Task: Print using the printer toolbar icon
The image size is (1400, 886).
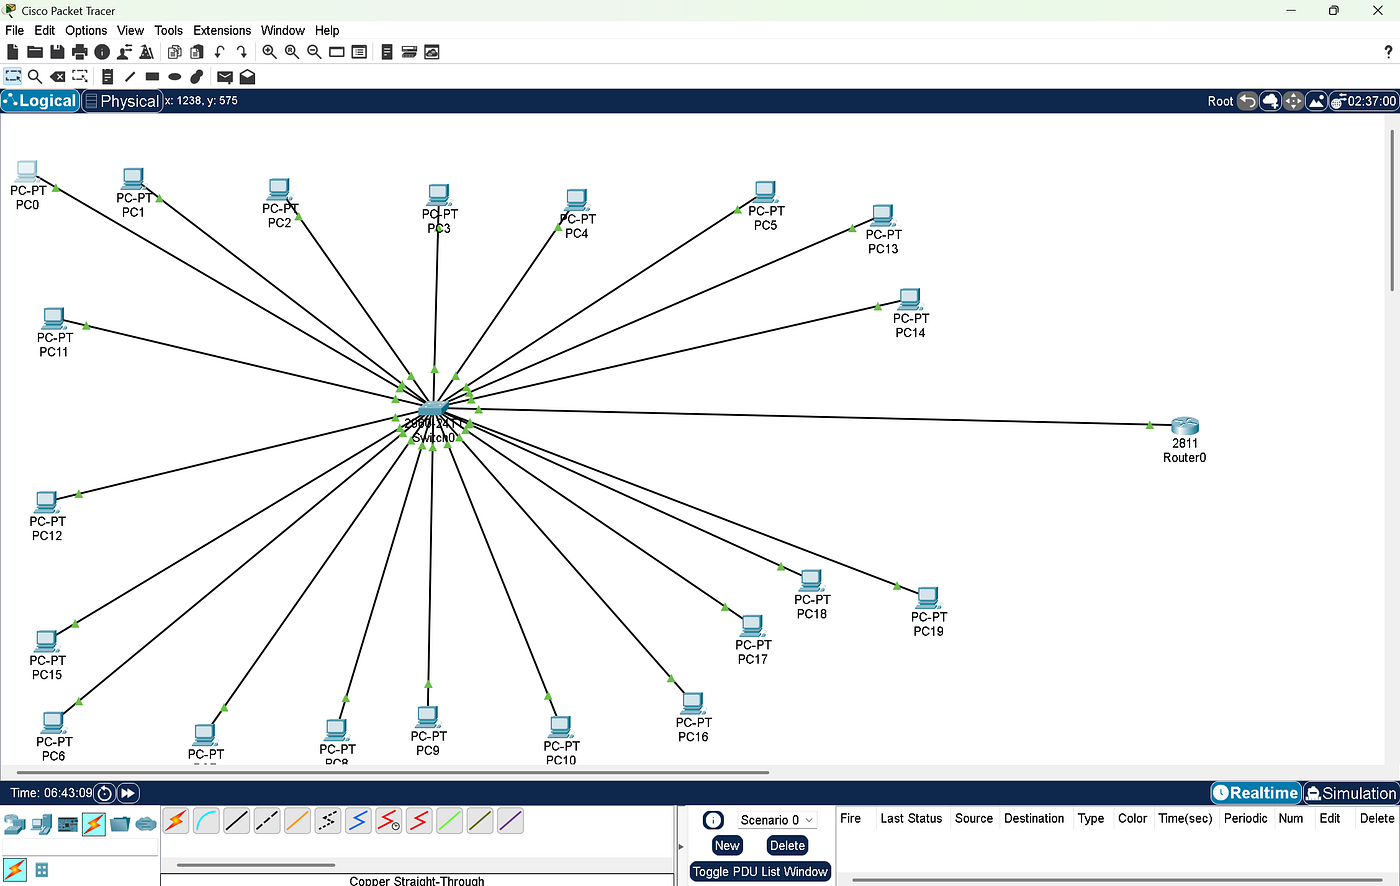Action: point(80,52)
